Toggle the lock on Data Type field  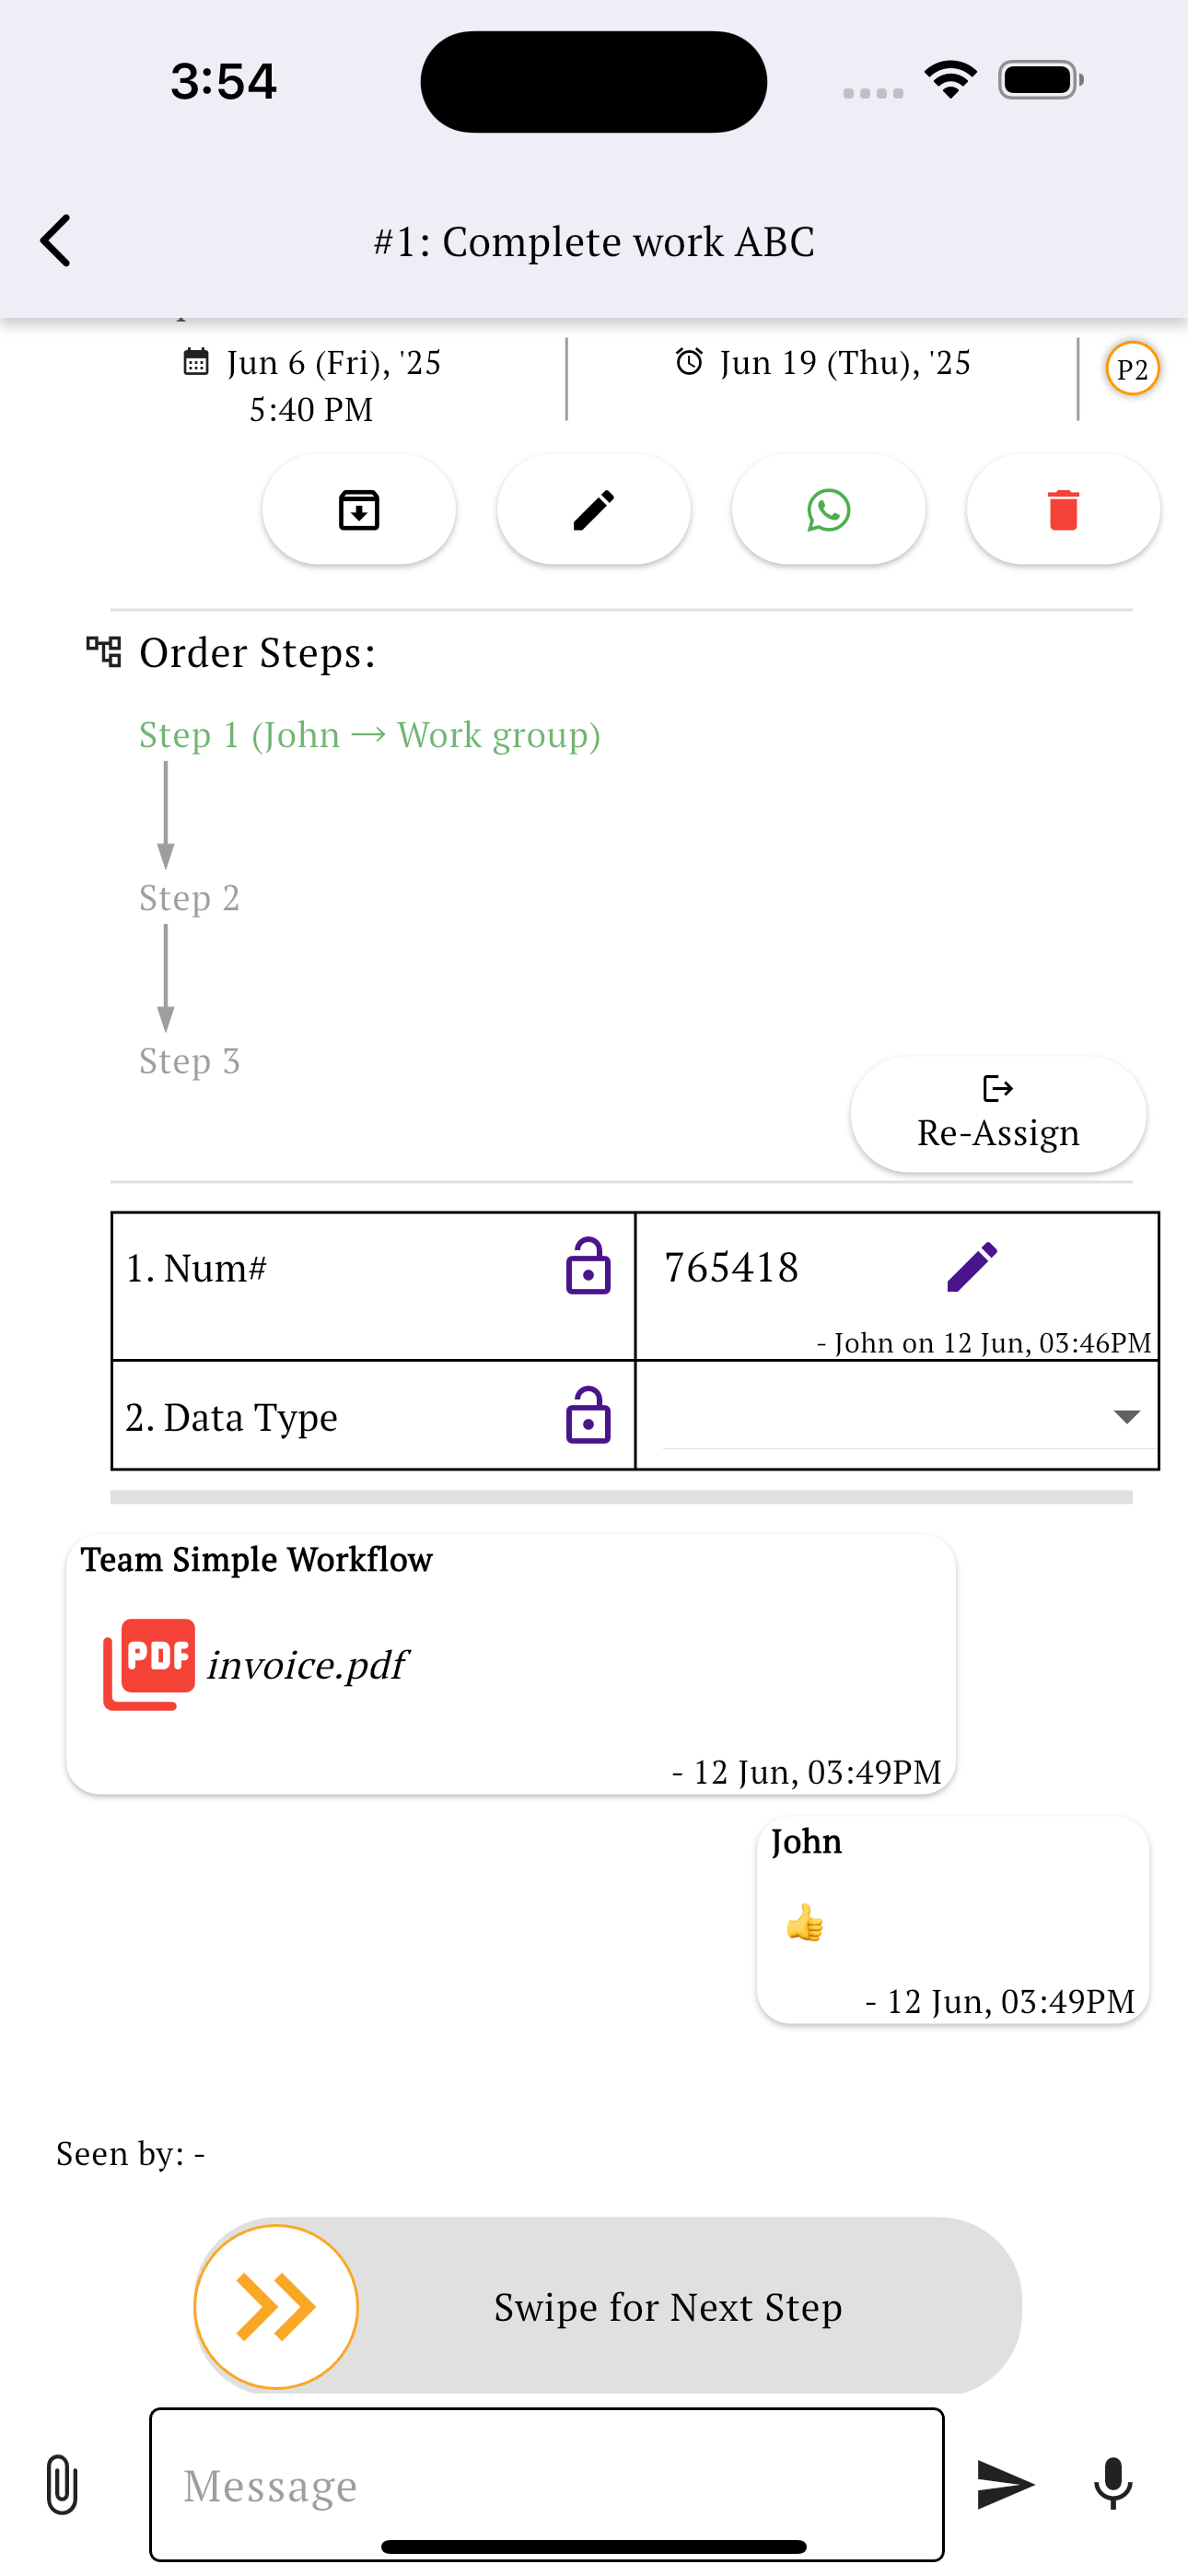(588, 1415)
